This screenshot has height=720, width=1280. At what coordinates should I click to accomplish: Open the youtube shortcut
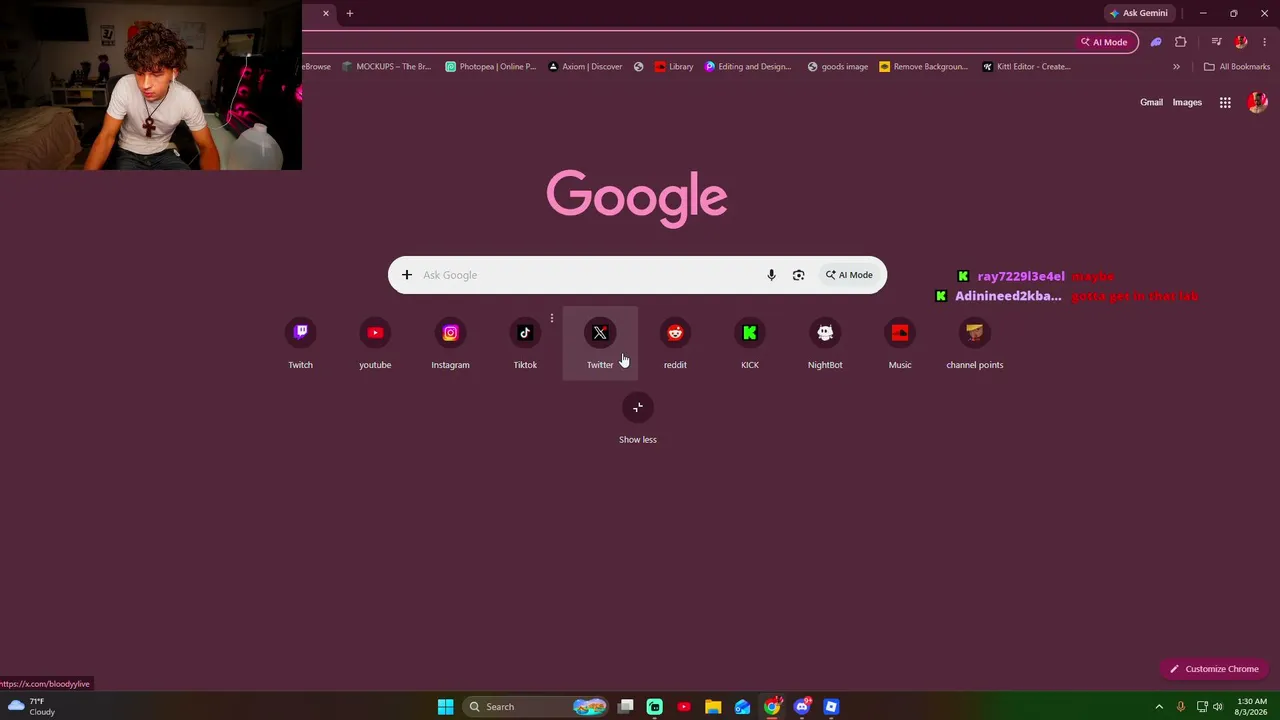tap(375, 344)
